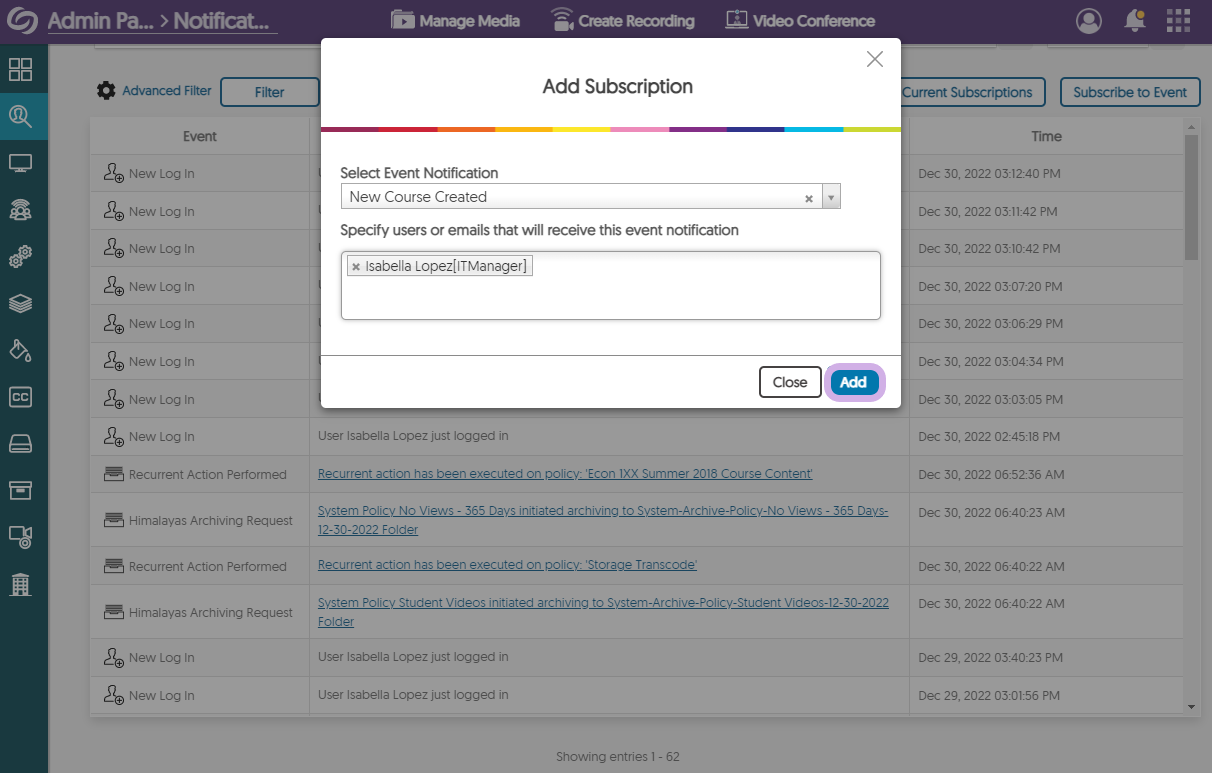Image resolution: width=1212 pixels, height=773 pixels.
Task: Select the monitor icon in sidebar
Action: [21, 163]
